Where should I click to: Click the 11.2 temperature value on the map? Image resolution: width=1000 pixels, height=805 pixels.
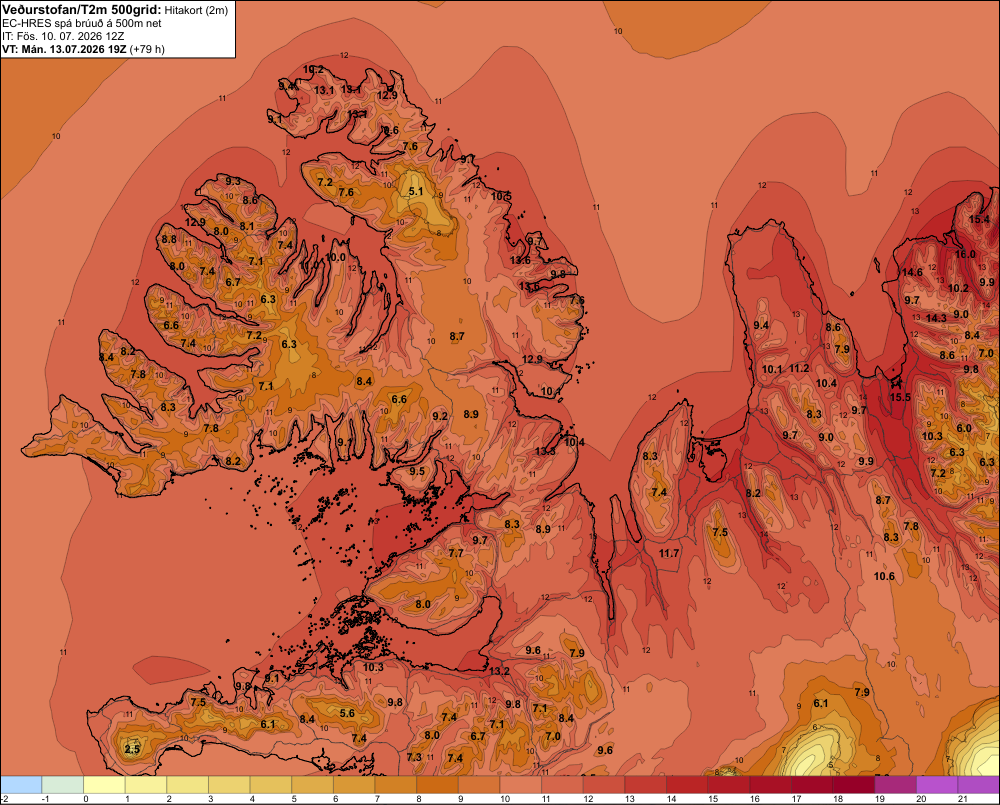[799, 368]
